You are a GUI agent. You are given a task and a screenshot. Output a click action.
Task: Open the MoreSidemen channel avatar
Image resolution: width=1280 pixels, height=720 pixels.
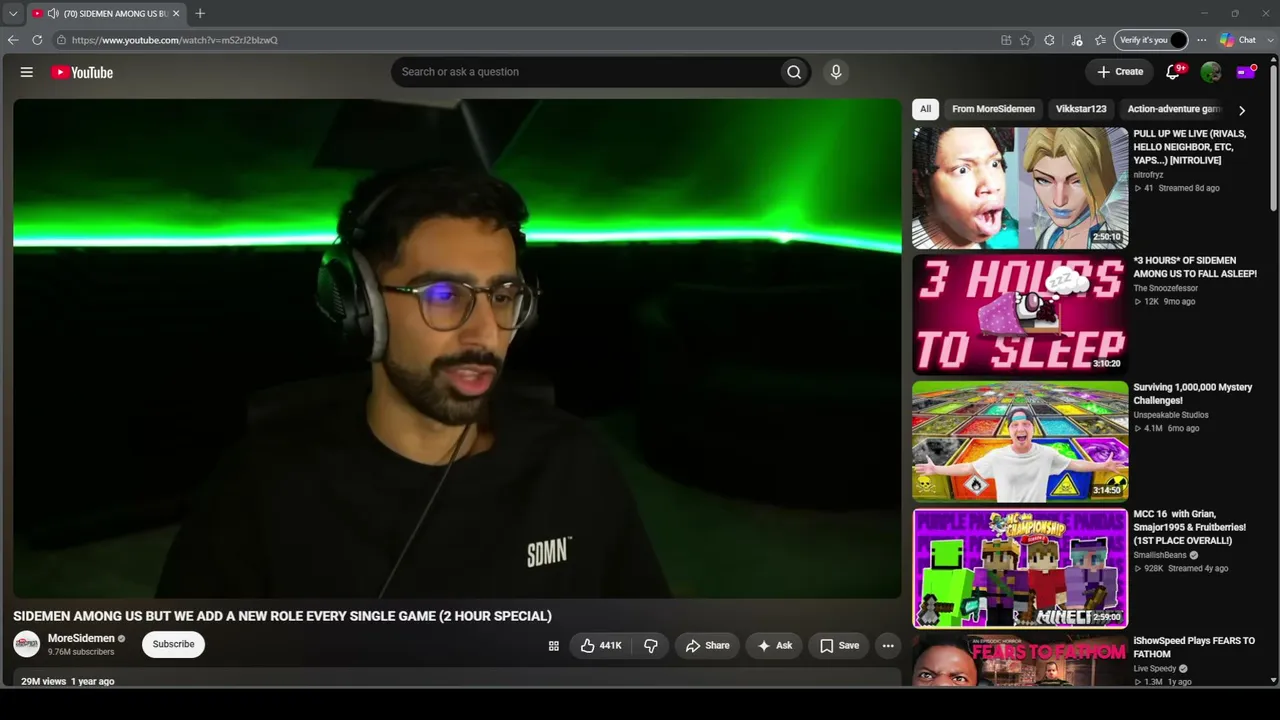(x=27, y=644)
